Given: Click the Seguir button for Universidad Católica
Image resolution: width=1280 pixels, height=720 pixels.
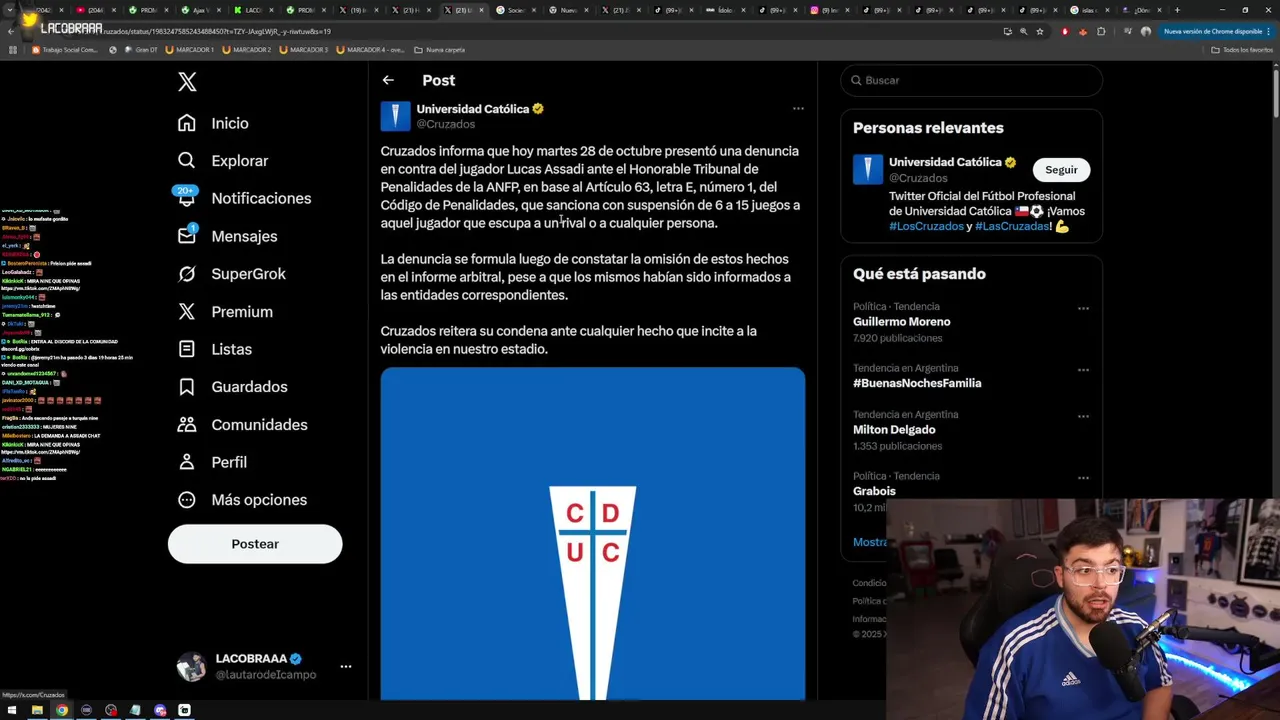Looking at the screenshot, I should [x=1061, y=170].
